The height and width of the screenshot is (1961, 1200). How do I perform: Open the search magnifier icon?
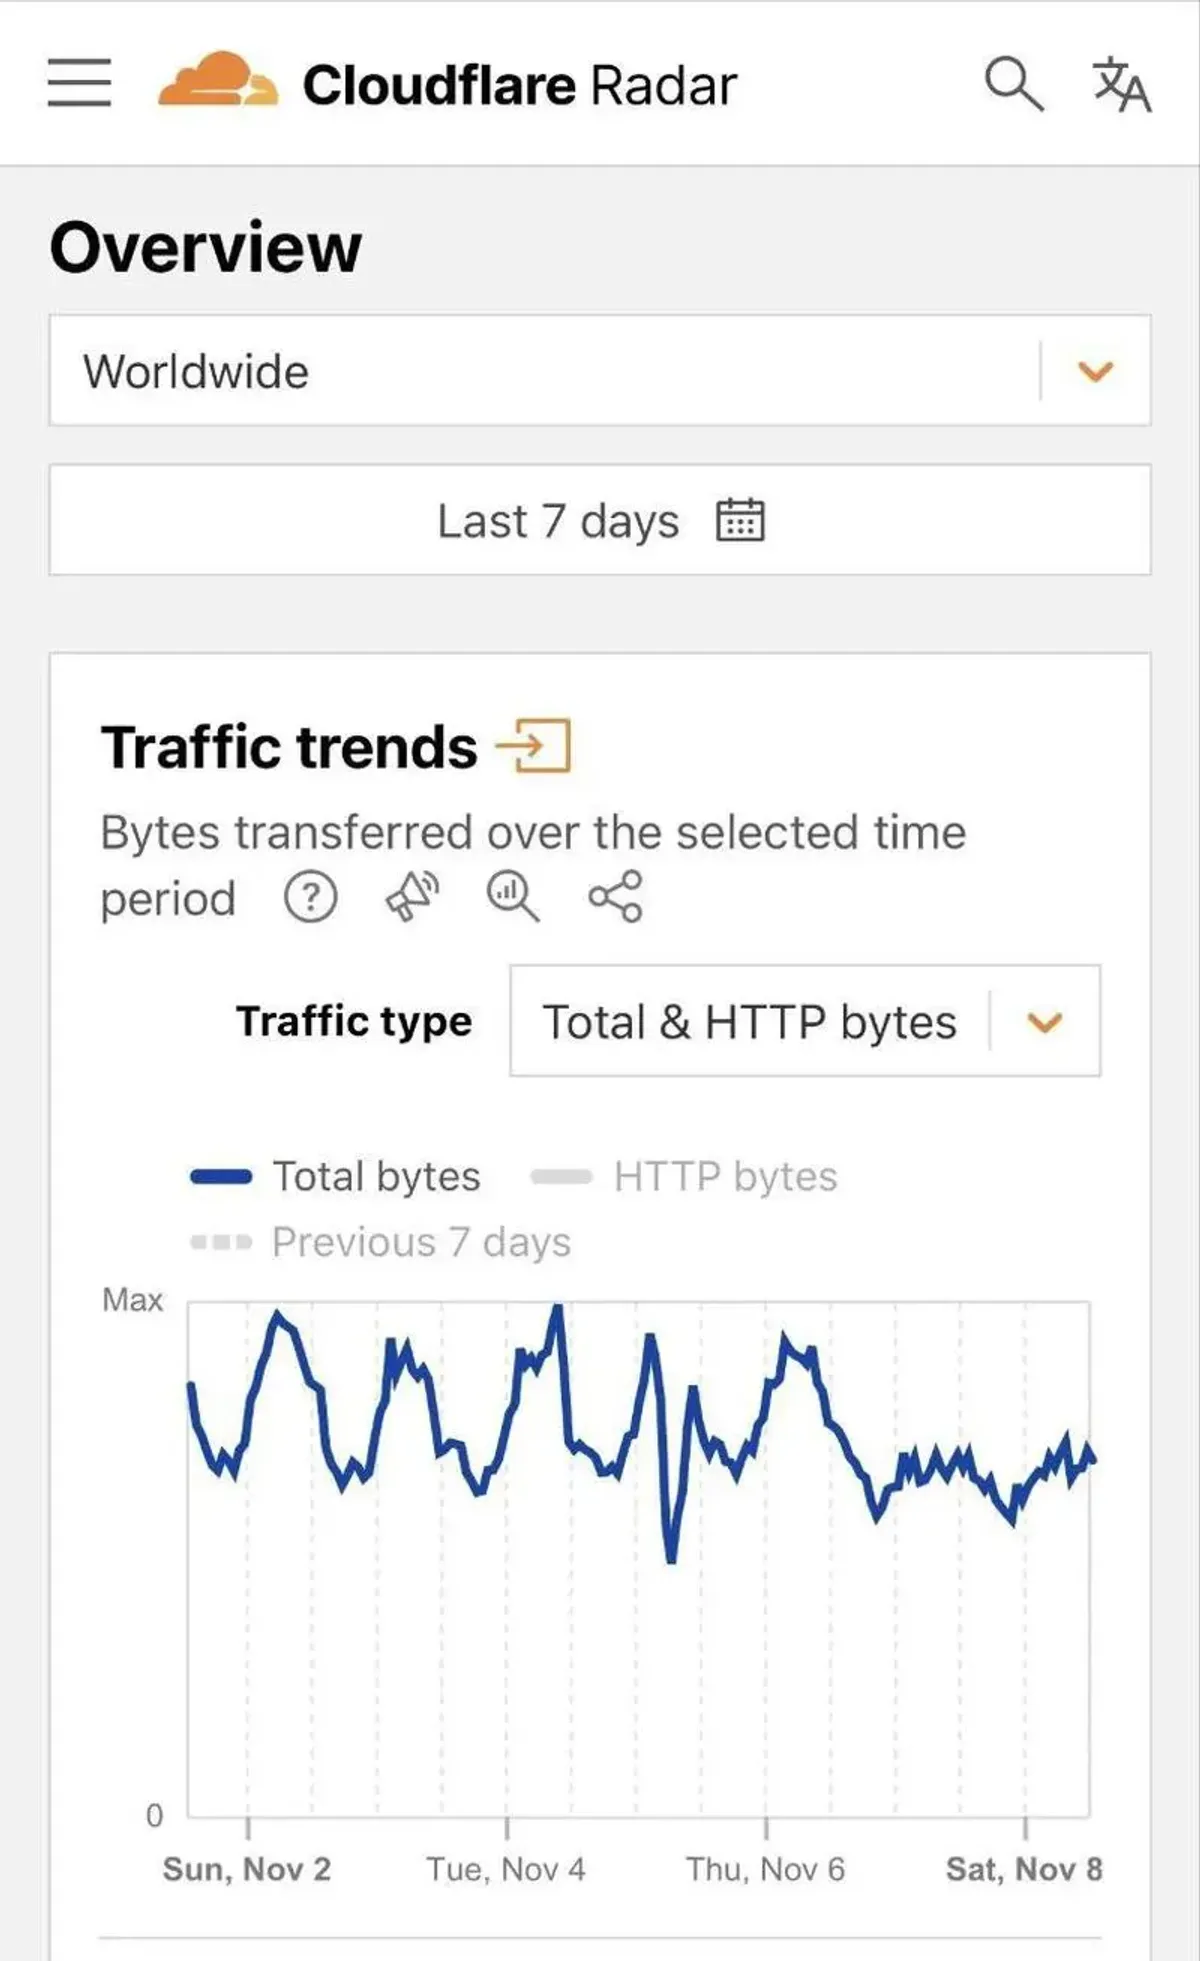click(1013, 84)
